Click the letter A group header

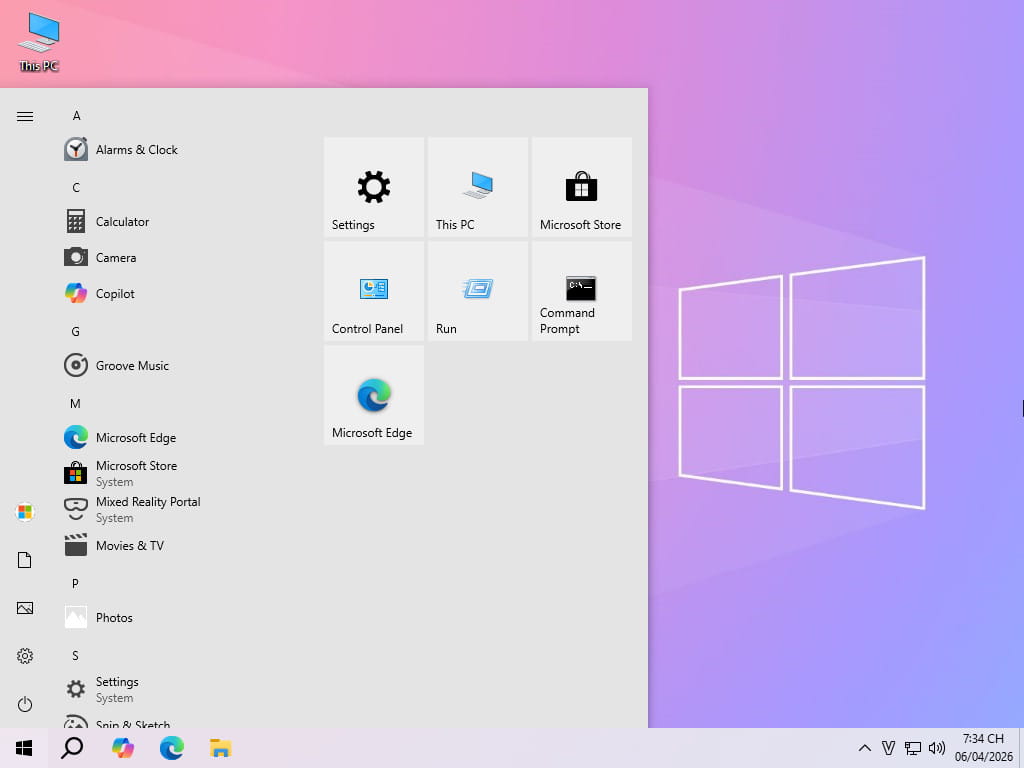76,116
